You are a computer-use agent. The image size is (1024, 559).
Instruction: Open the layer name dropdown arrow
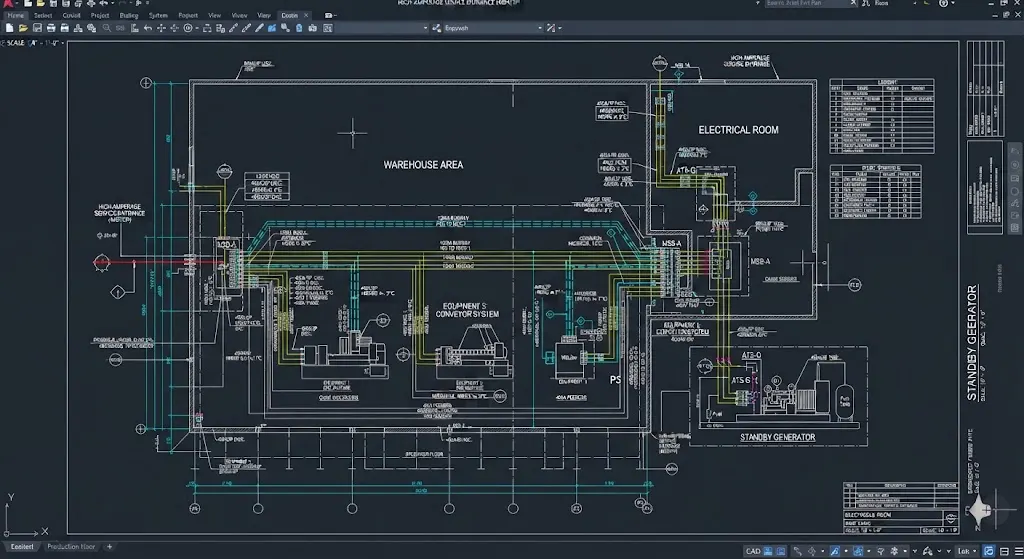tap(425, 28)
